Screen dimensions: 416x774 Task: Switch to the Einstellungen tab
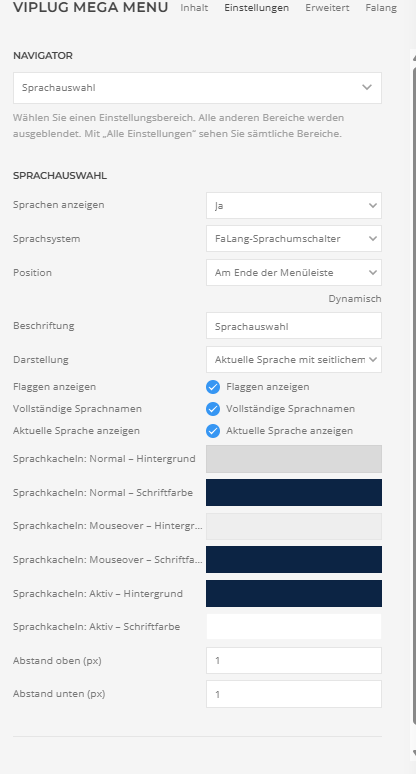click(257, 8)
